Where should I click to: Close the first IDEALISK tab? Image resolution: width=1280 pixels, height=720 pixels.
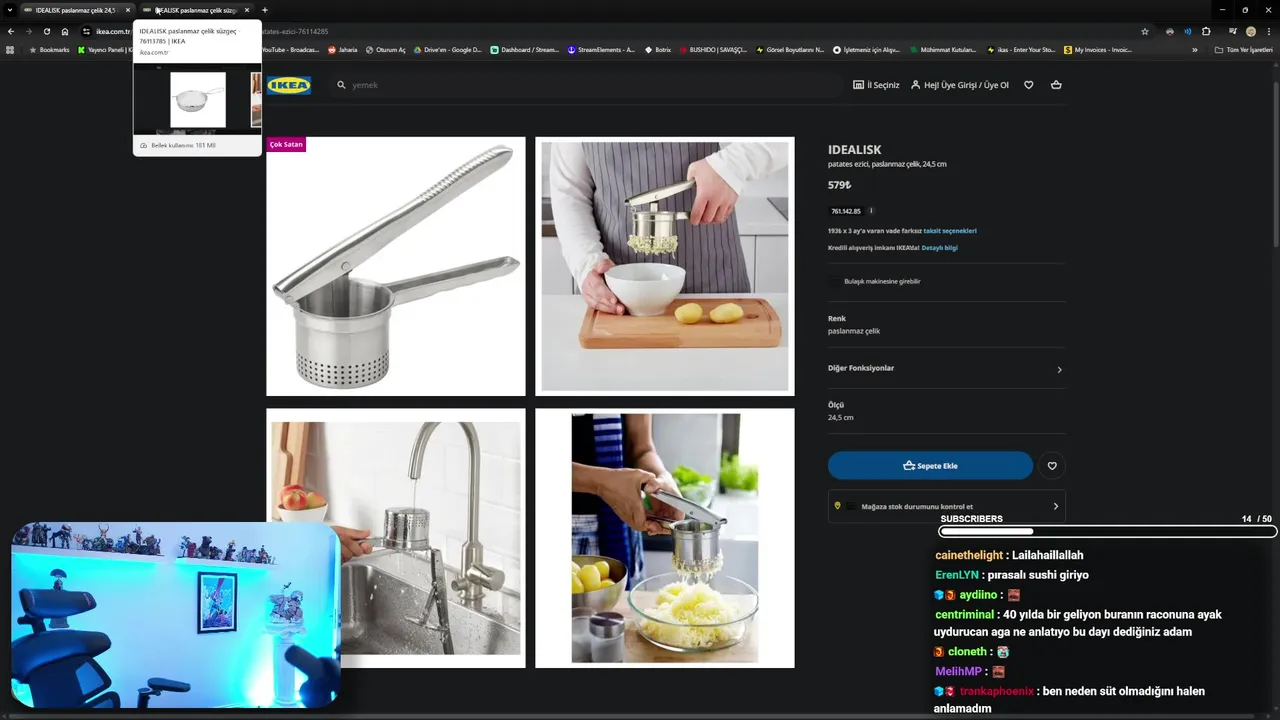click(127, 10)
